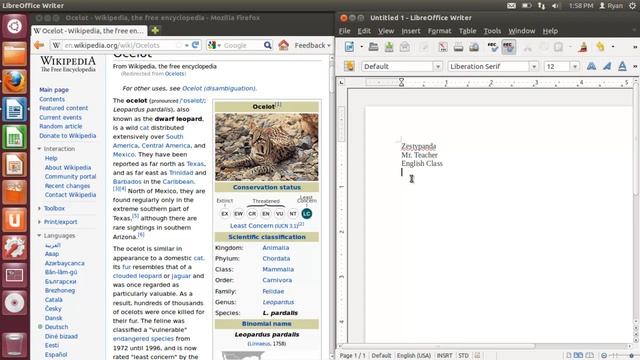The height and width of the screenshot is (360, 640).
Task: Open the Table menu in Writer
Action: 467,31
